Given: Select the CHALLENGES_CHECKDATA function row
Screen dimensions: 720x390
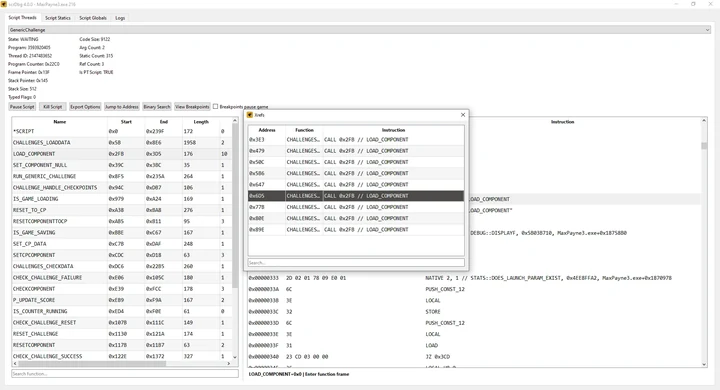Looking at the screenshot, I should pos(122,266).
